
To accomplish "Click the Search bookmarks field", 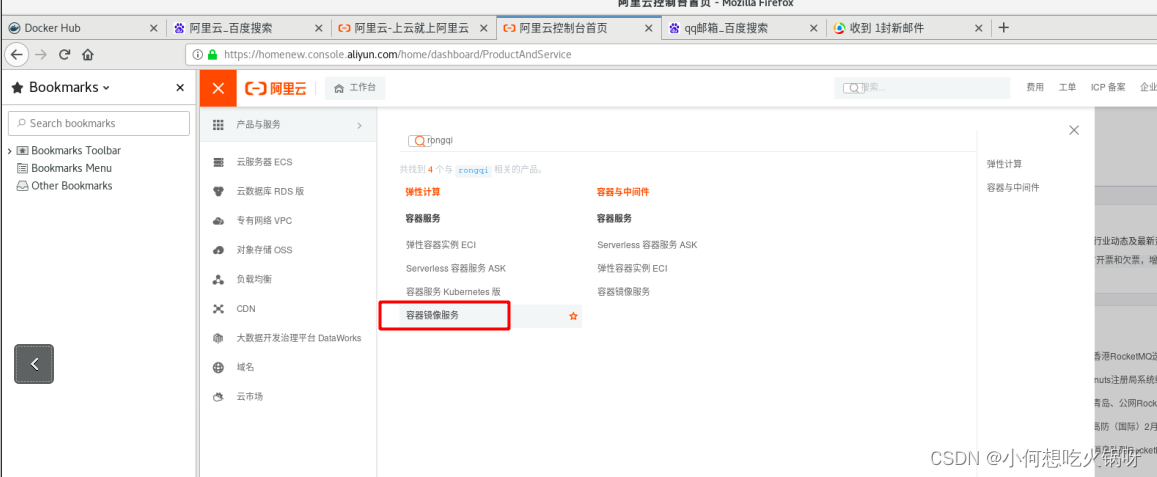I will tap(99, 123).
